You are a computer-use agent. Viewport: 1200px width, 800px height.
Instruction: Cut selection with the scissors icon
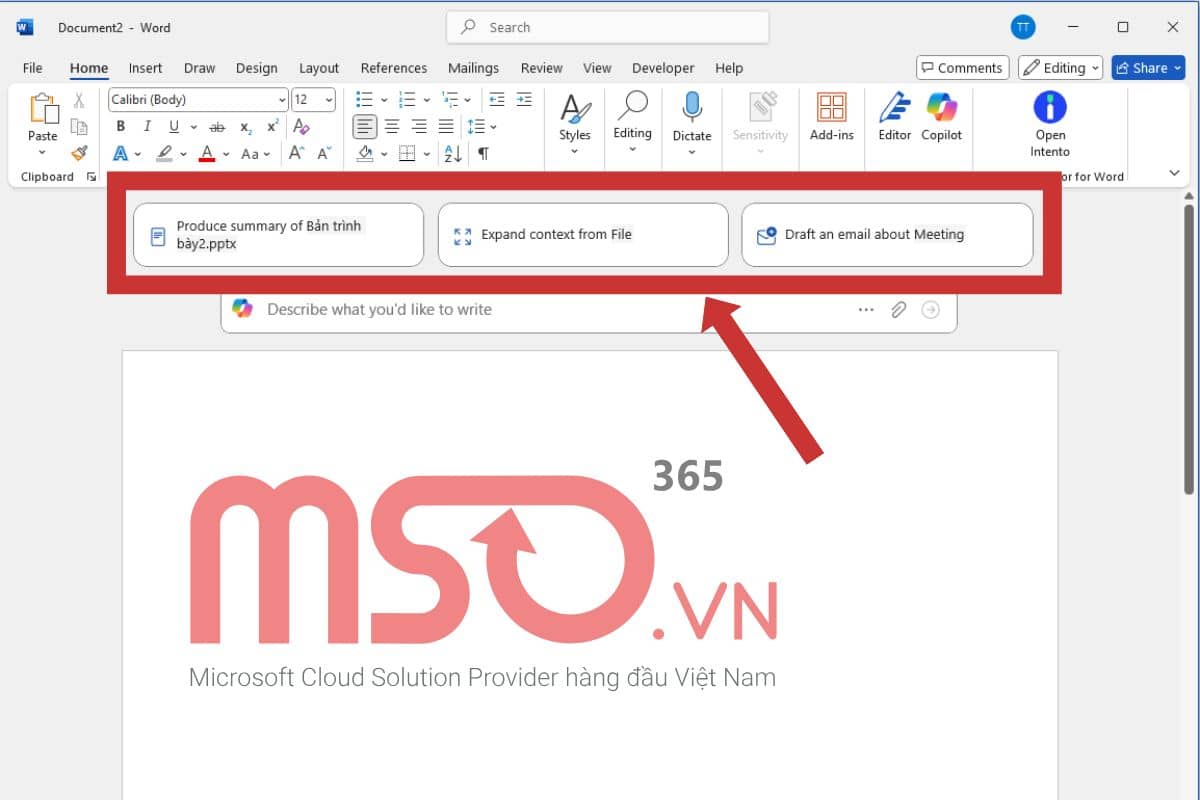pos(79,100)
